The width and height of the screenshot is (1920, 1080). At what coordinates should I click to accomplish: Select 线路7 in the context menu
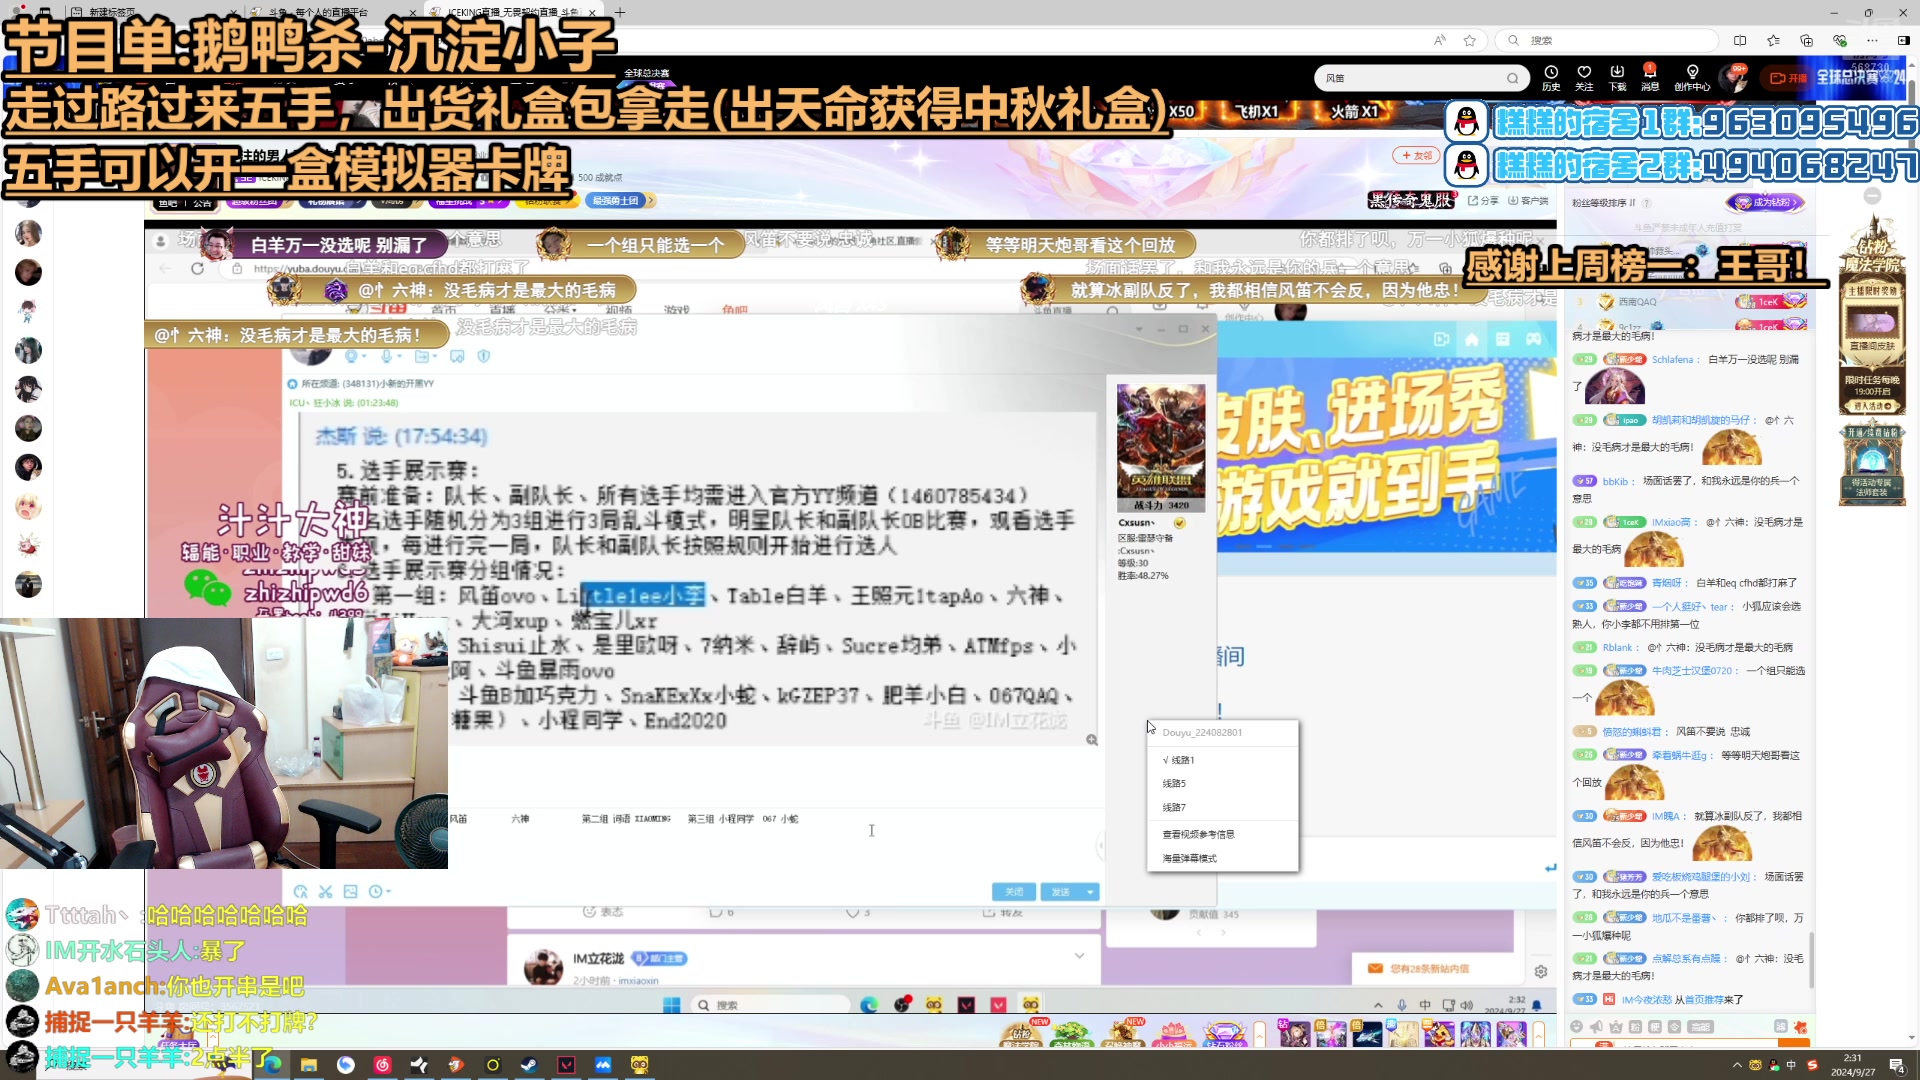[1222, 807]
